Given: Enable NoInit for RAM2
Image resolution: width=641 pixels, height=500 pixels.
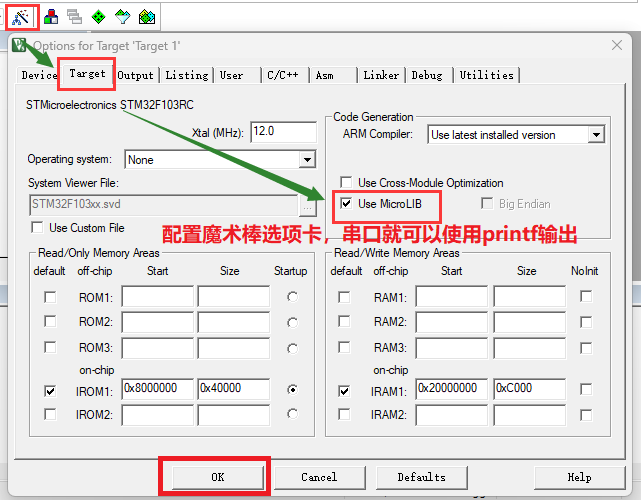Looking at the screenshot, I should tap(586, 323).
